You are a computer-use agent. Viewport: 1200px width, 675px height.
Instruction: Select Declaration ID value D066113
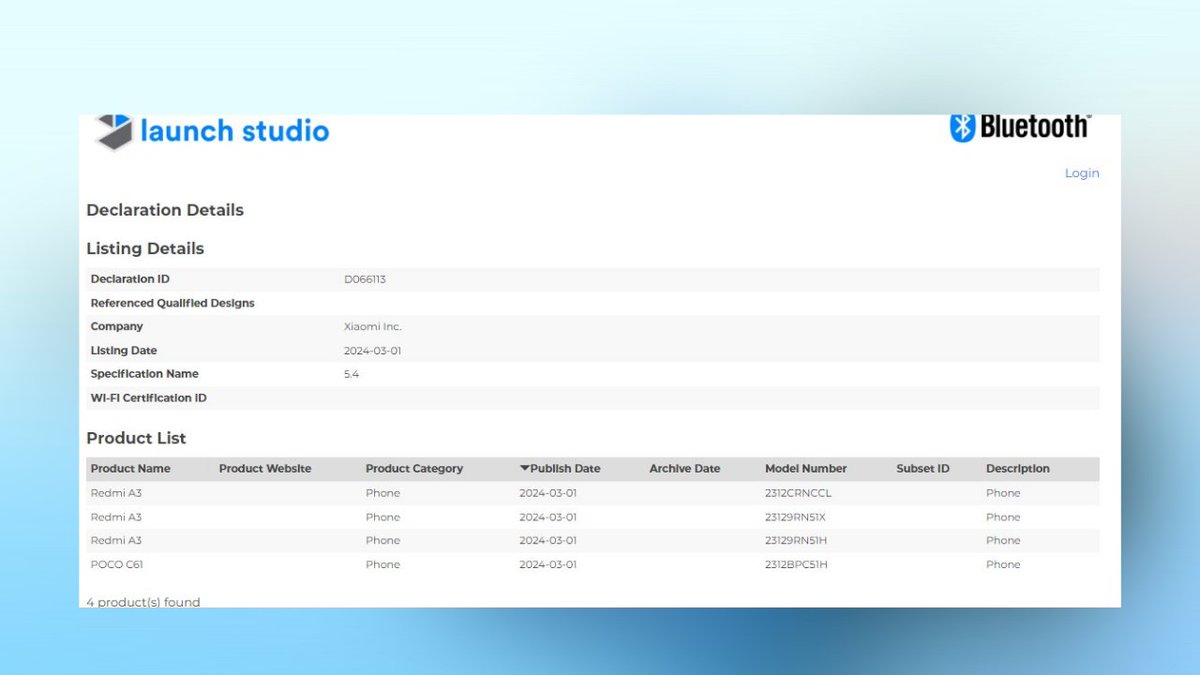coord(365,279)
